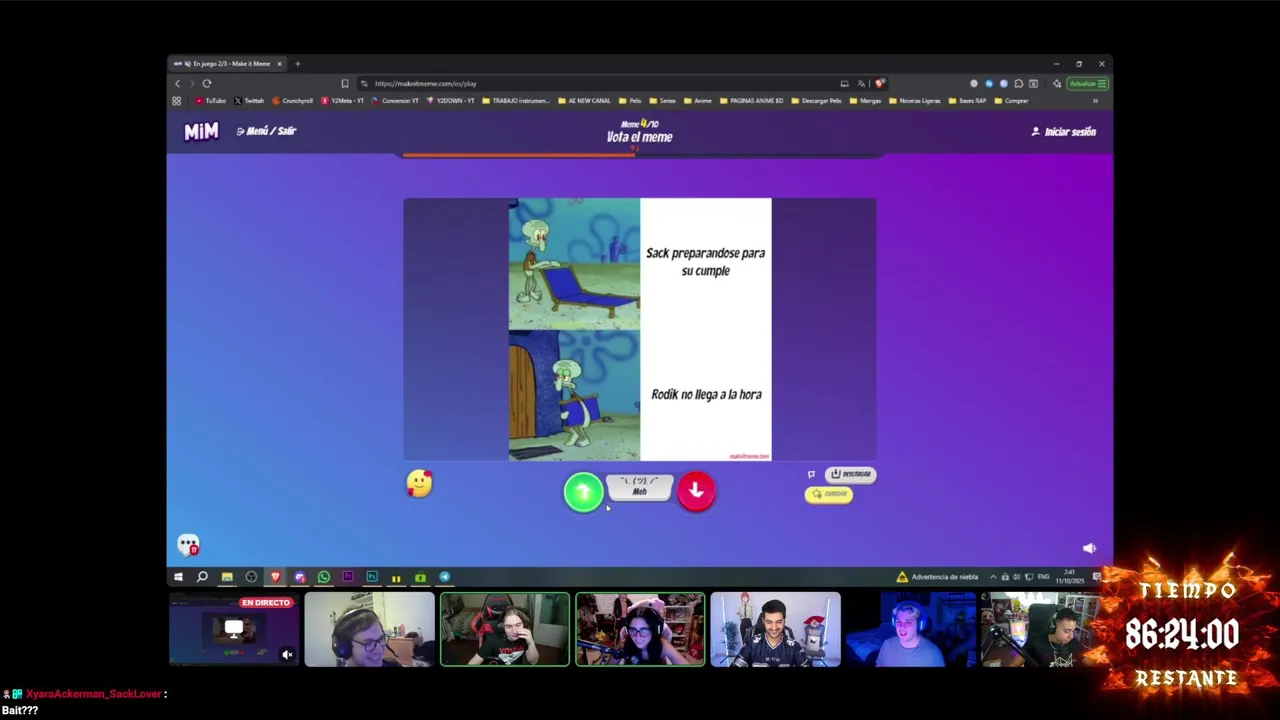Open Telegram from the taskbar
The image size is (1280, 720).
pos(444,577)
